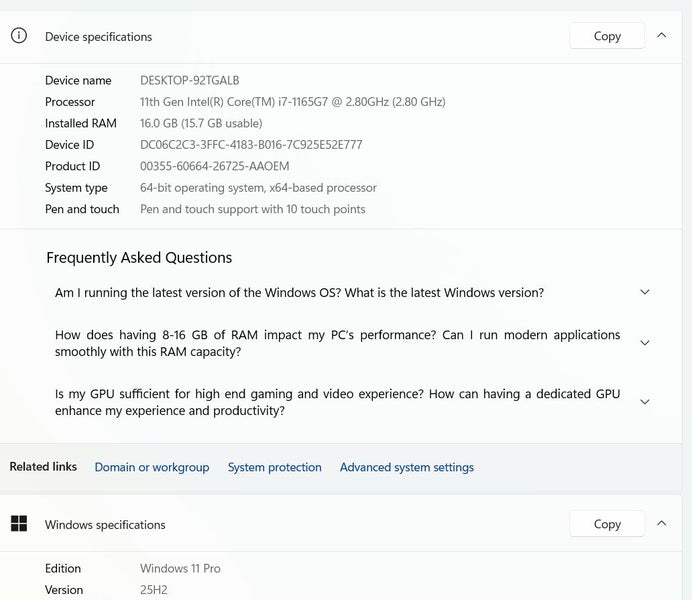Collapse the Windows specifications section chevron
The height and width of the screenshot is (600, 692).
coord(662,524)
